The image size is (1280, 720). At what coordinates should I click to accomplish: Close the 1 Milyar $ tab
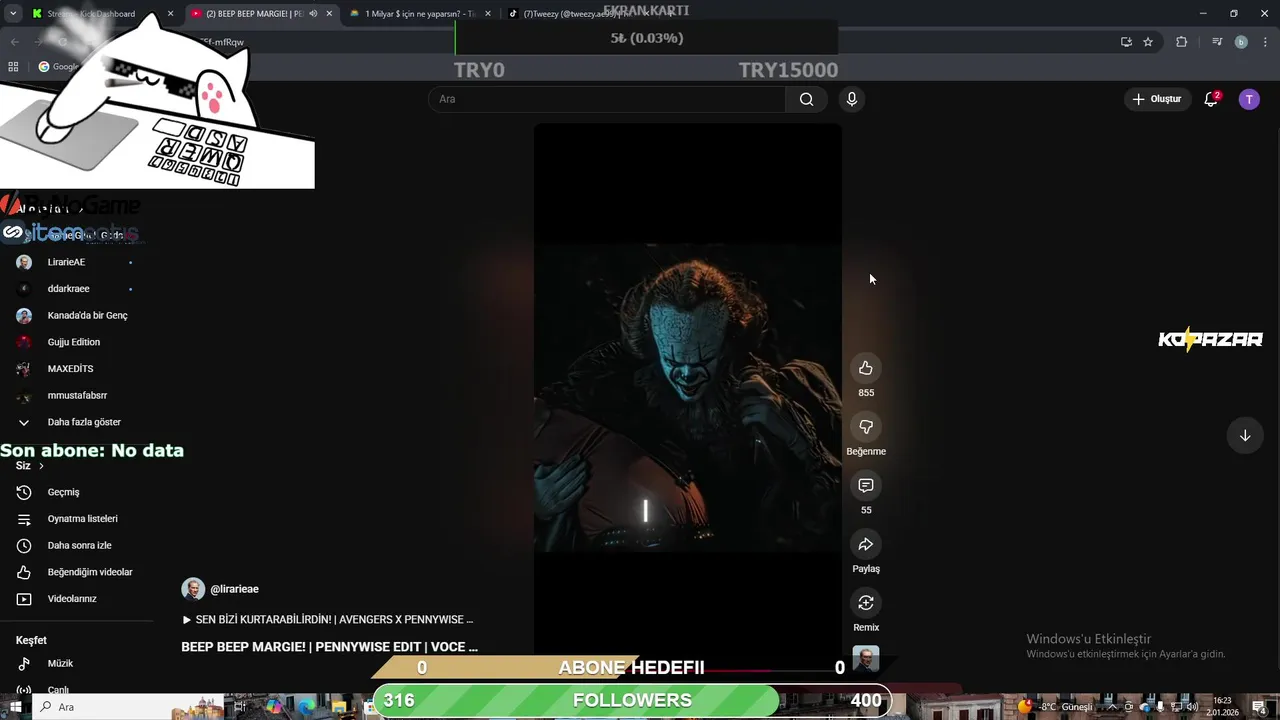pyautogui.click(x=488, y=14)
